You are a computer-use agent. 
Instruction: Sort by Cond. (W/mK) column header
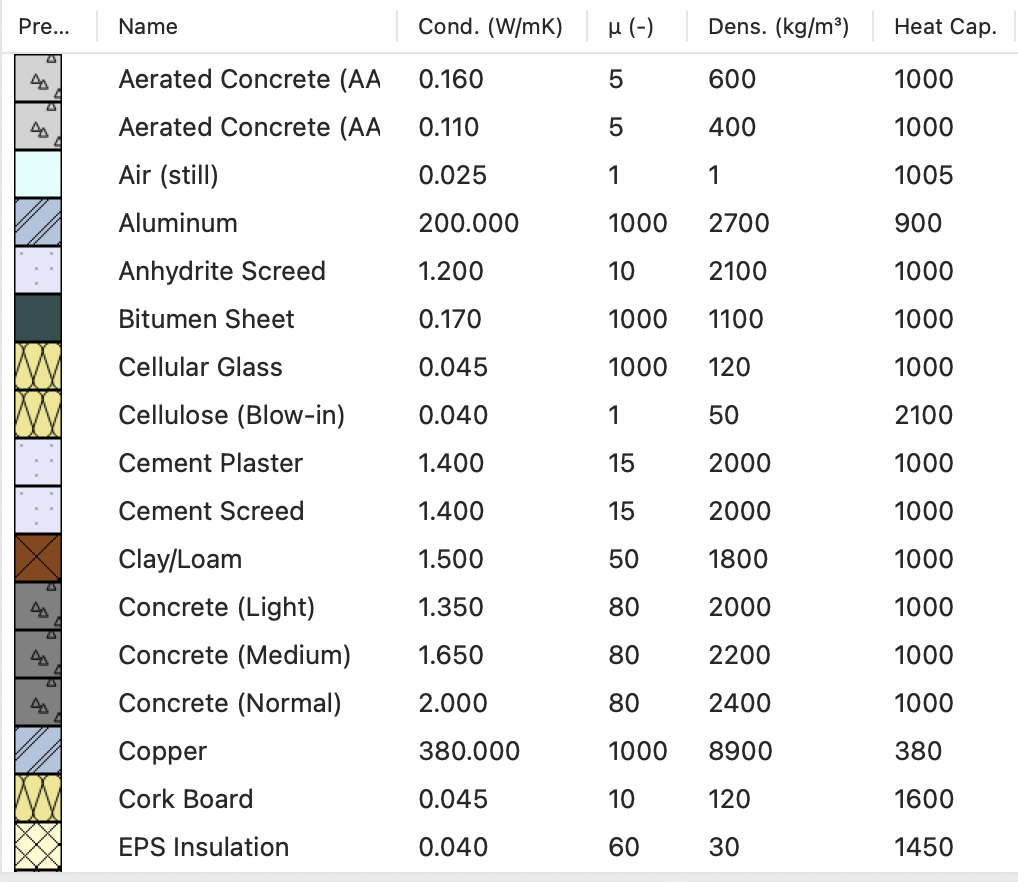tap(490, 27)
